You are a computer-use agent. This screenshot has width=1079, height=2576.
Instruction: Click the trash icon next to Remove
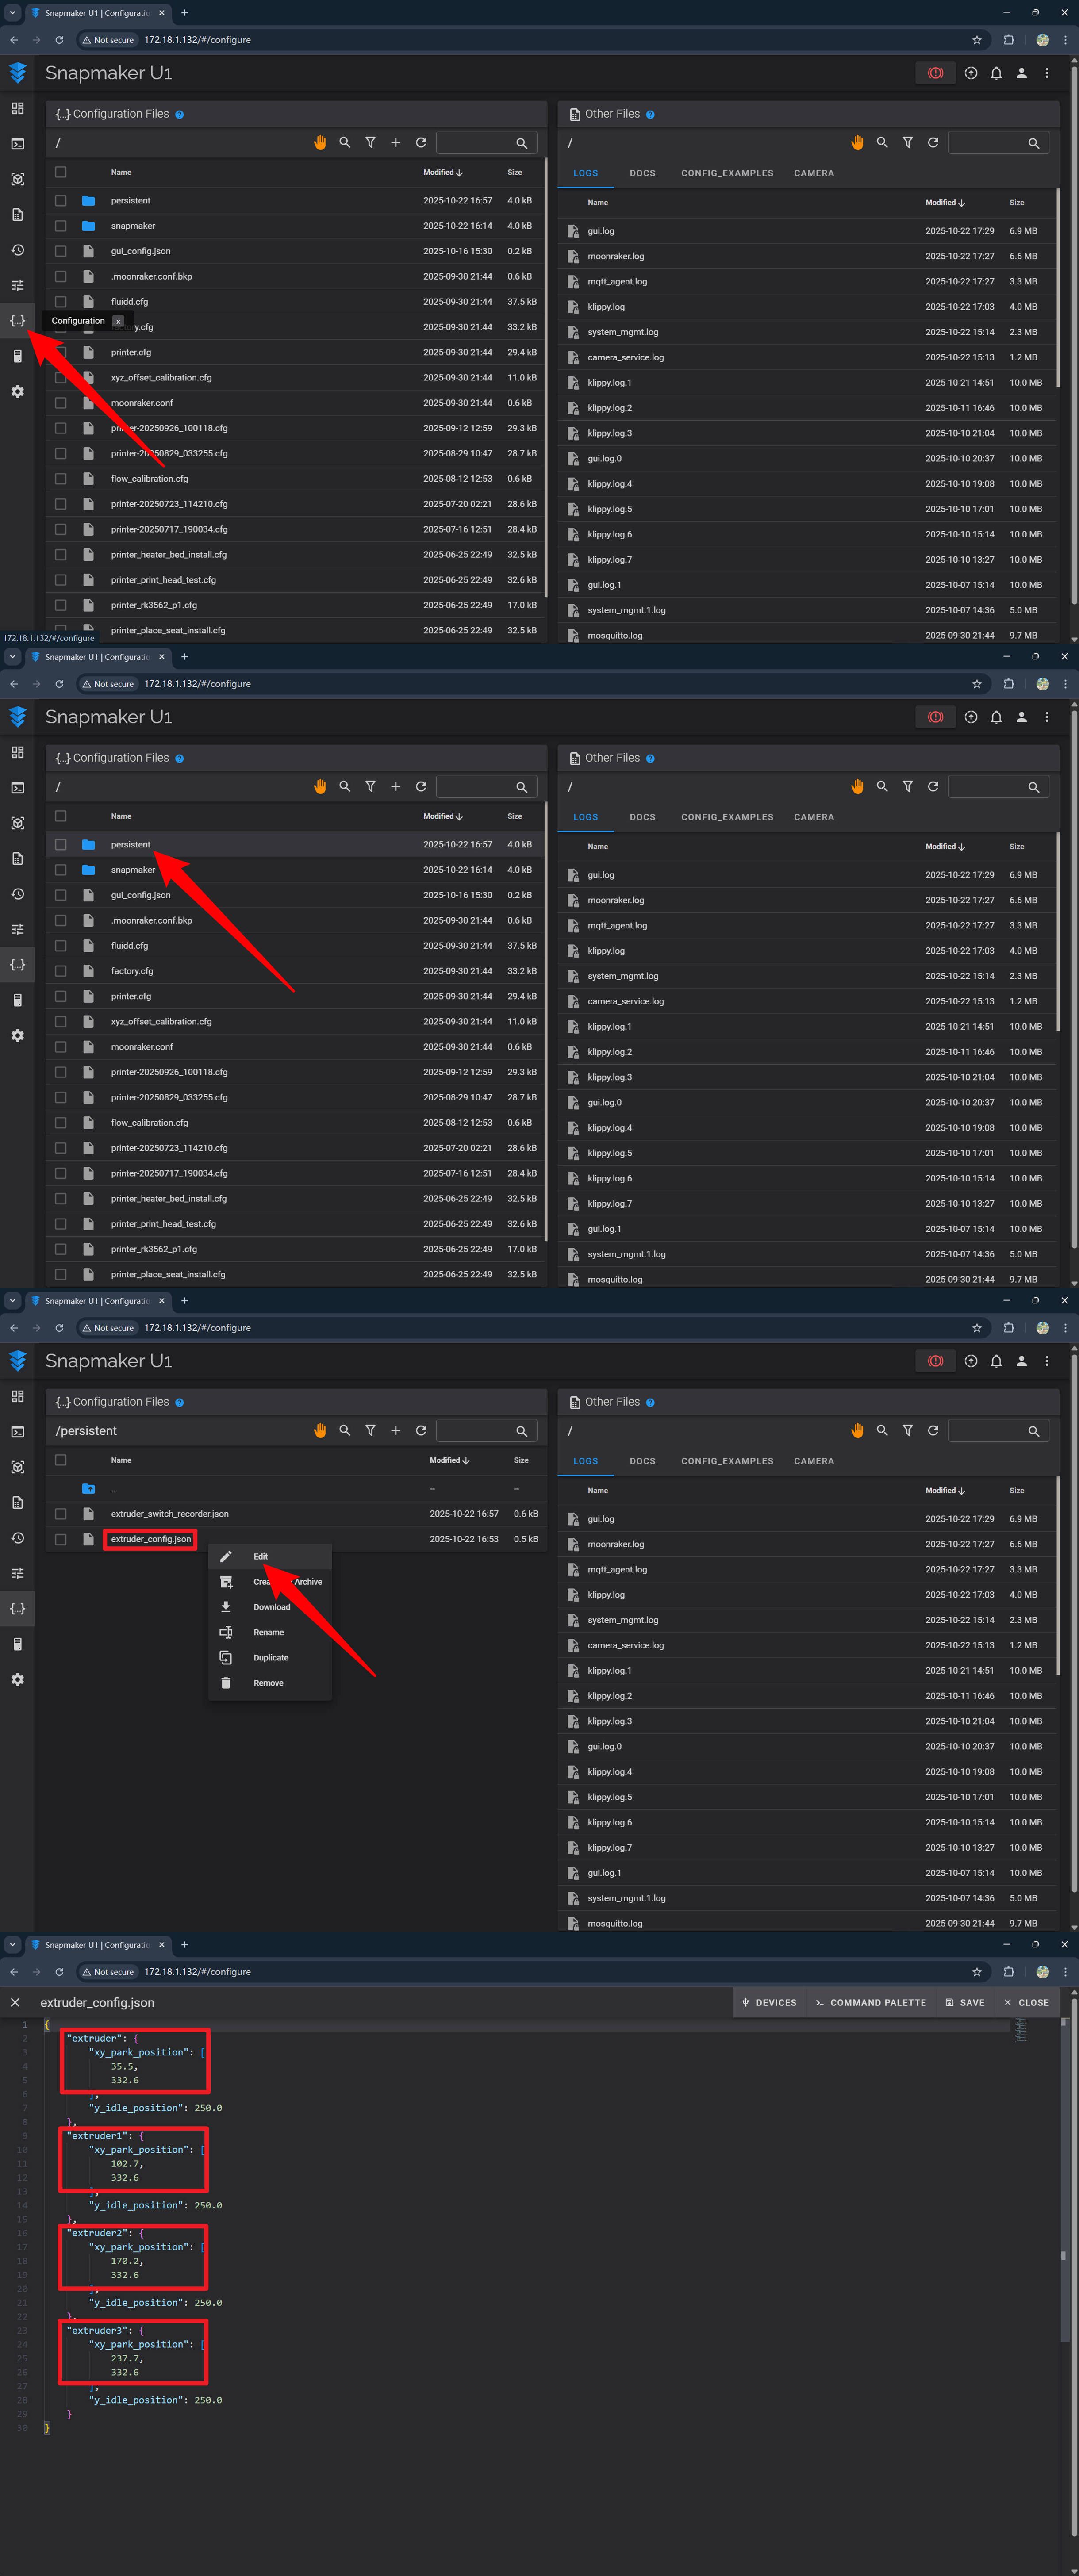[x=226, y=1682]
